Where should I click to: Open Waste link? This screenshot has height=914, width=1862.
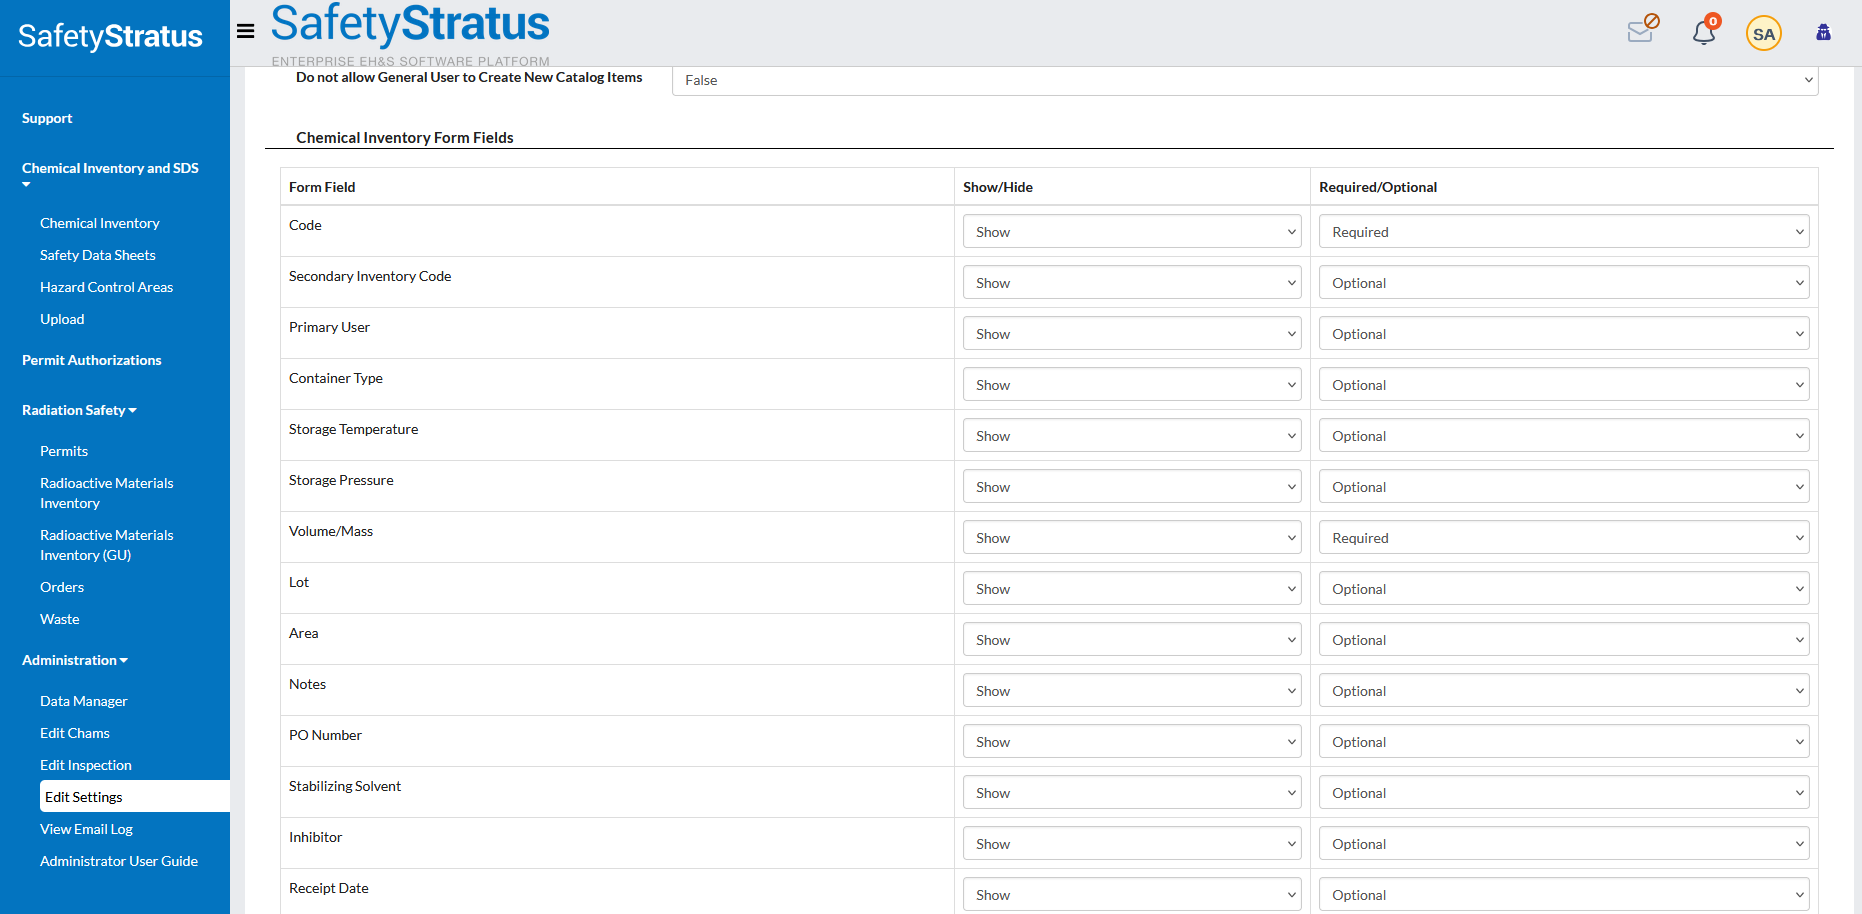[60, 619]
